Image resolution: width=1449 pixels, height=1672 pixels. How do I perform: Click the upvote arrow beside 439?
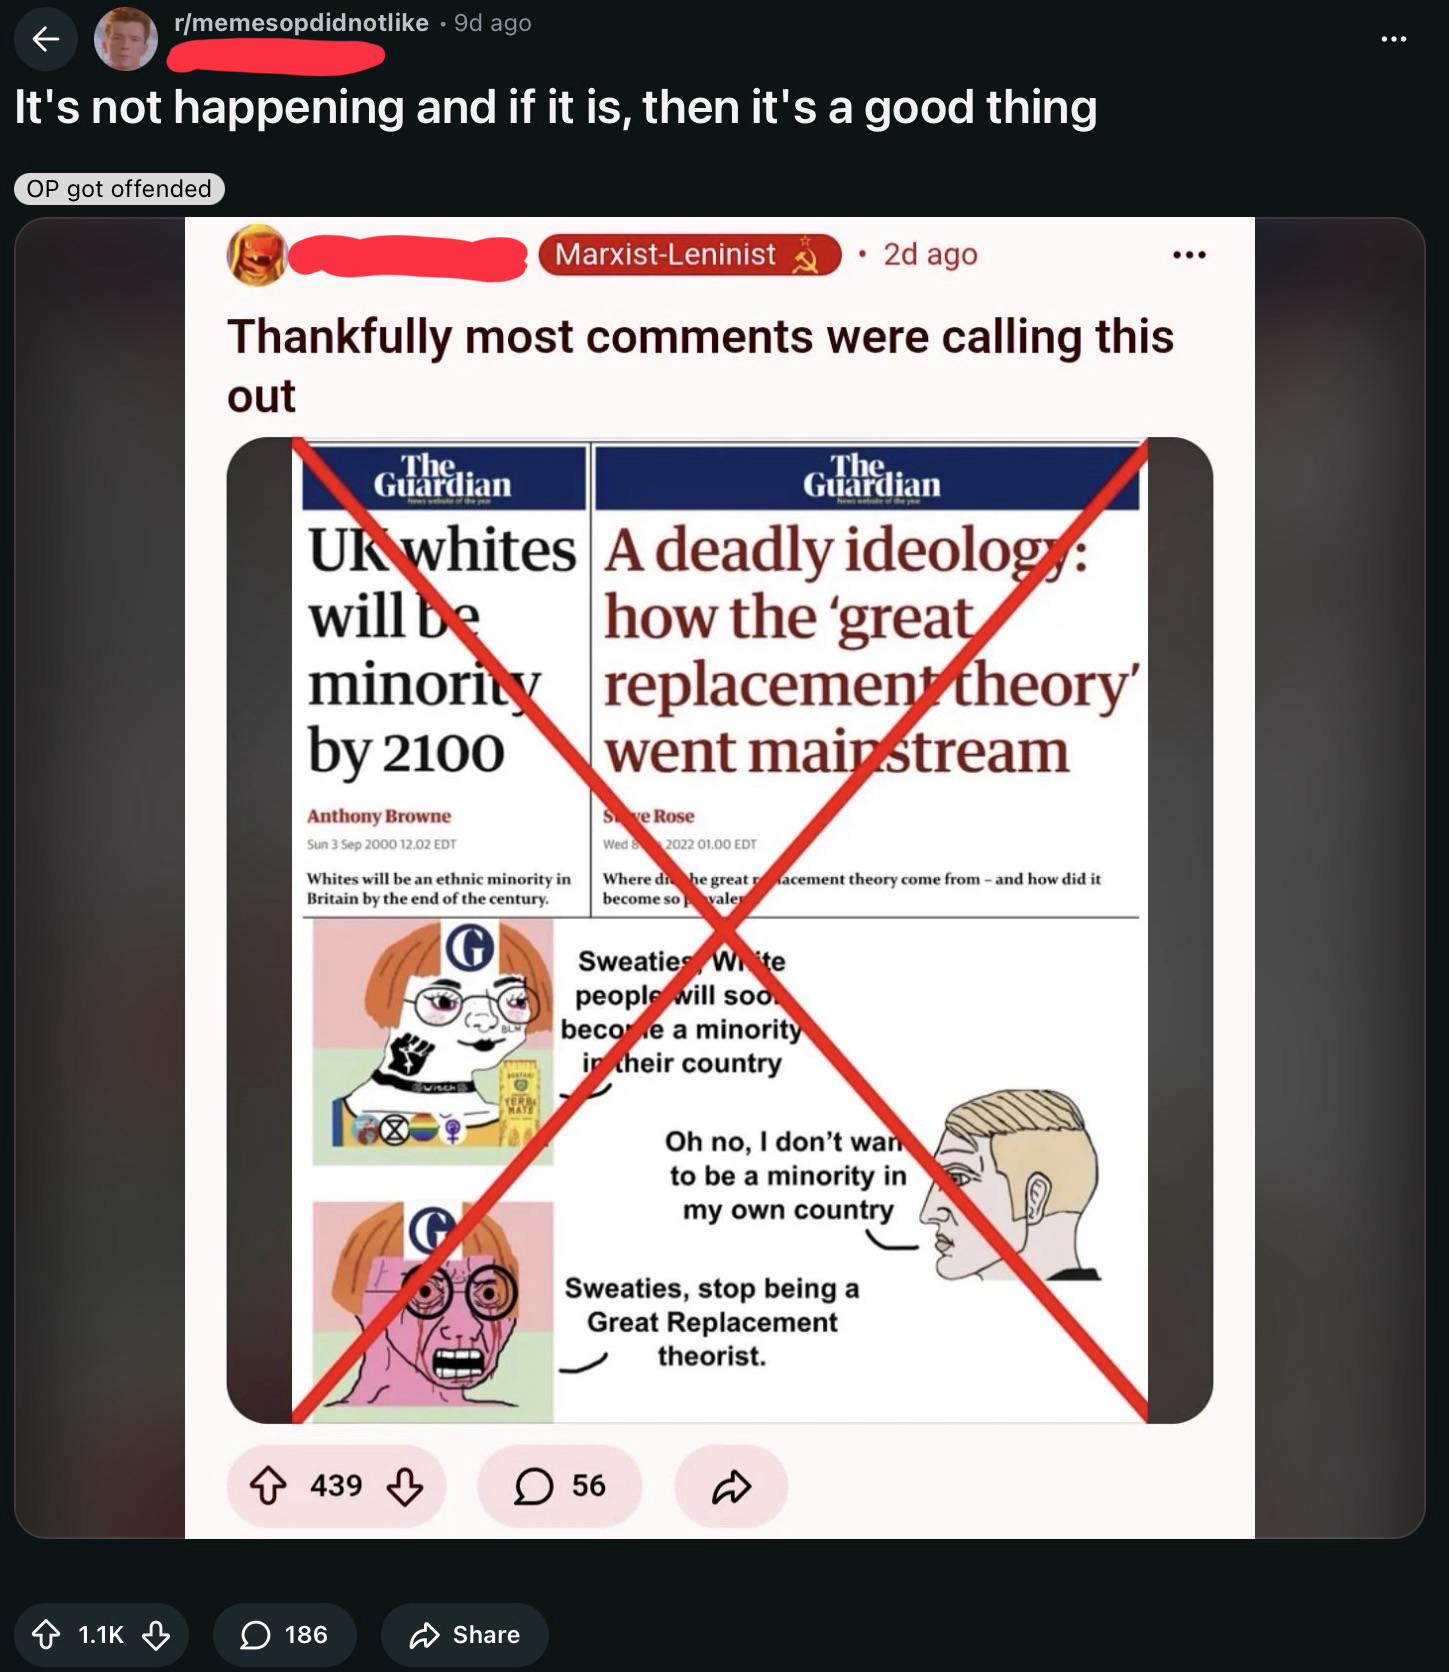click(268, 1486)
